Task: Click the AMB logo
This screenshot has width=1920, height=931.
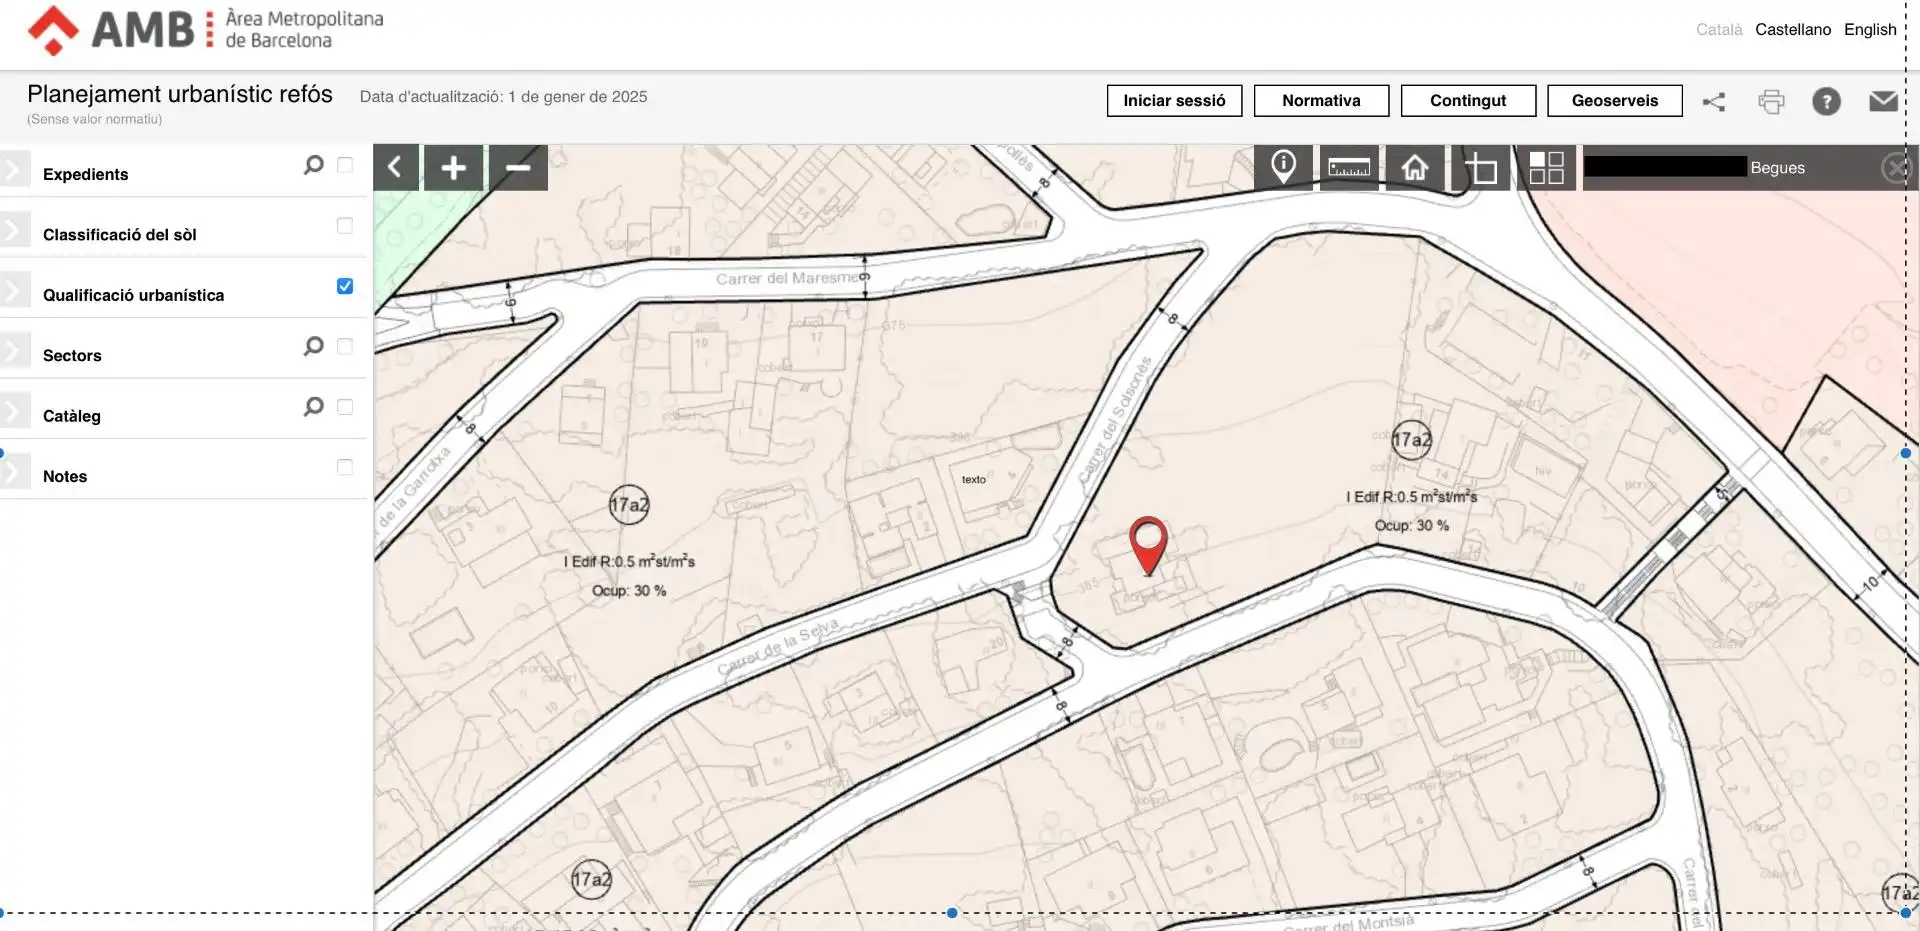Action: [205, 30]
